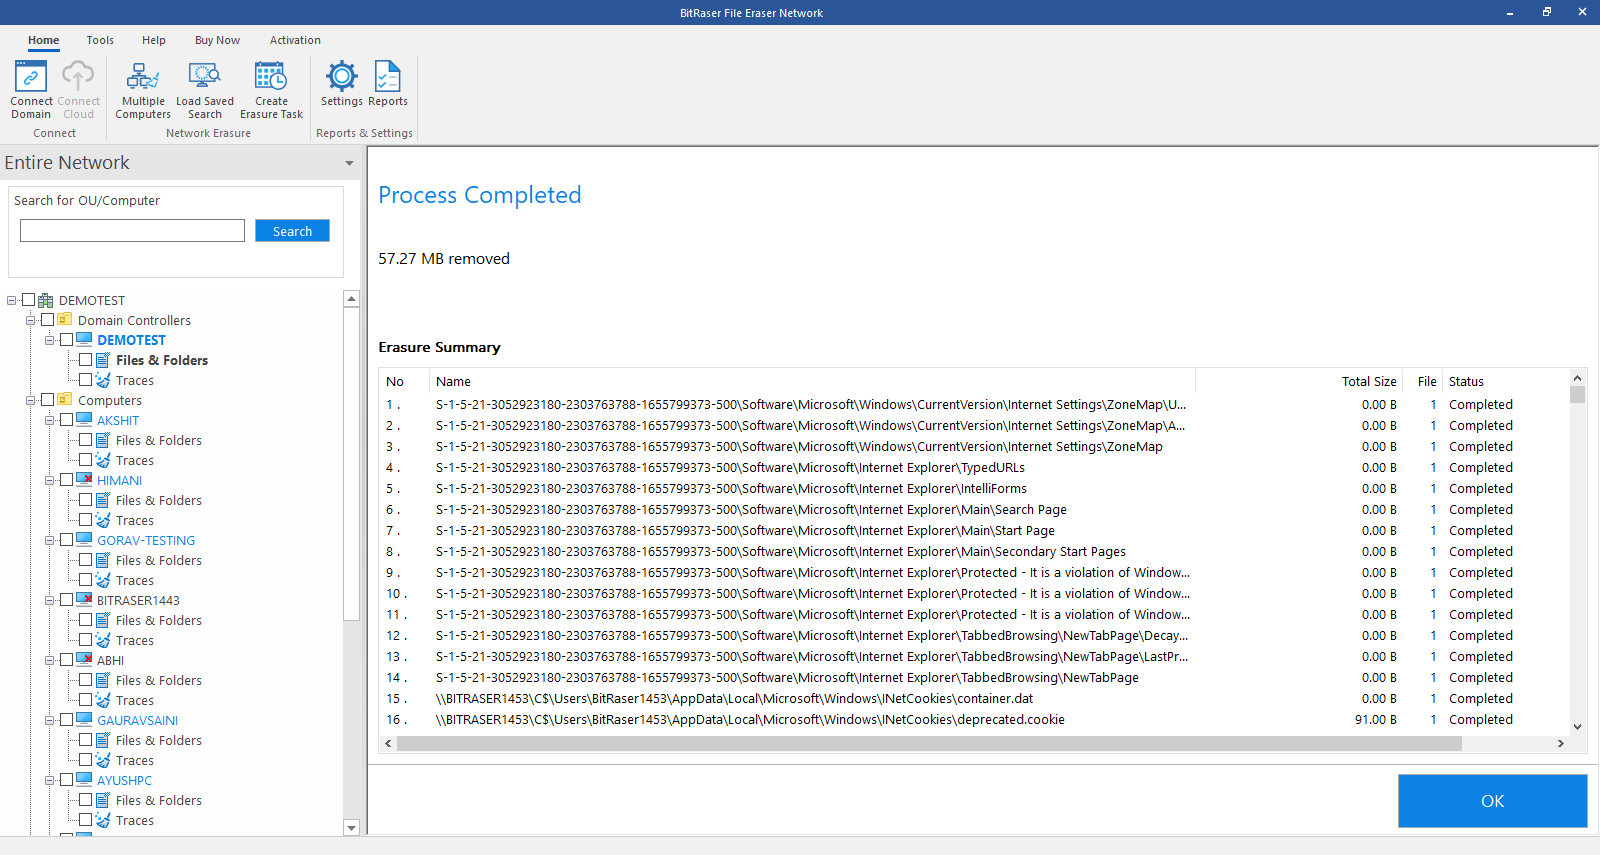Check the Computers group checkbox
1600x855 pixels.
(x=47, y=400)
